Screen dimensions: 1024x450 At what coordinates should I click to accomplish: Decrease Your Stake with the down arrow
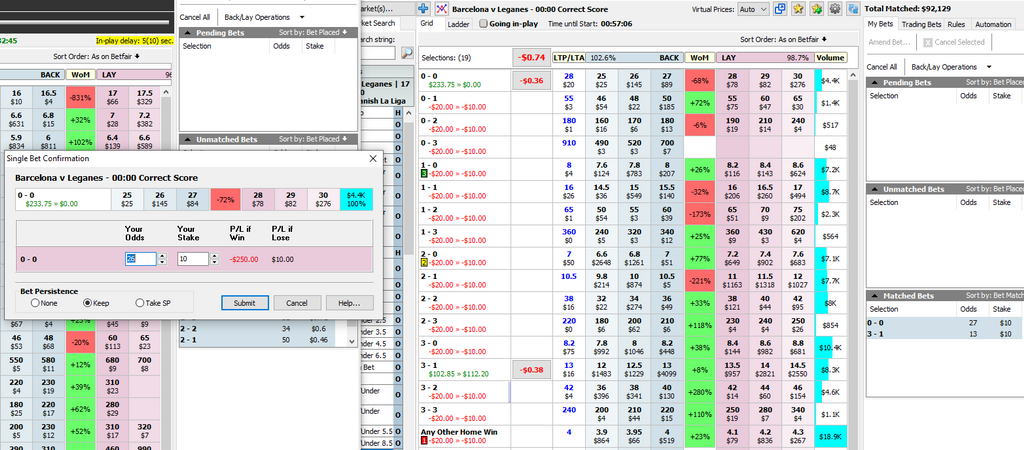(214, 262)
